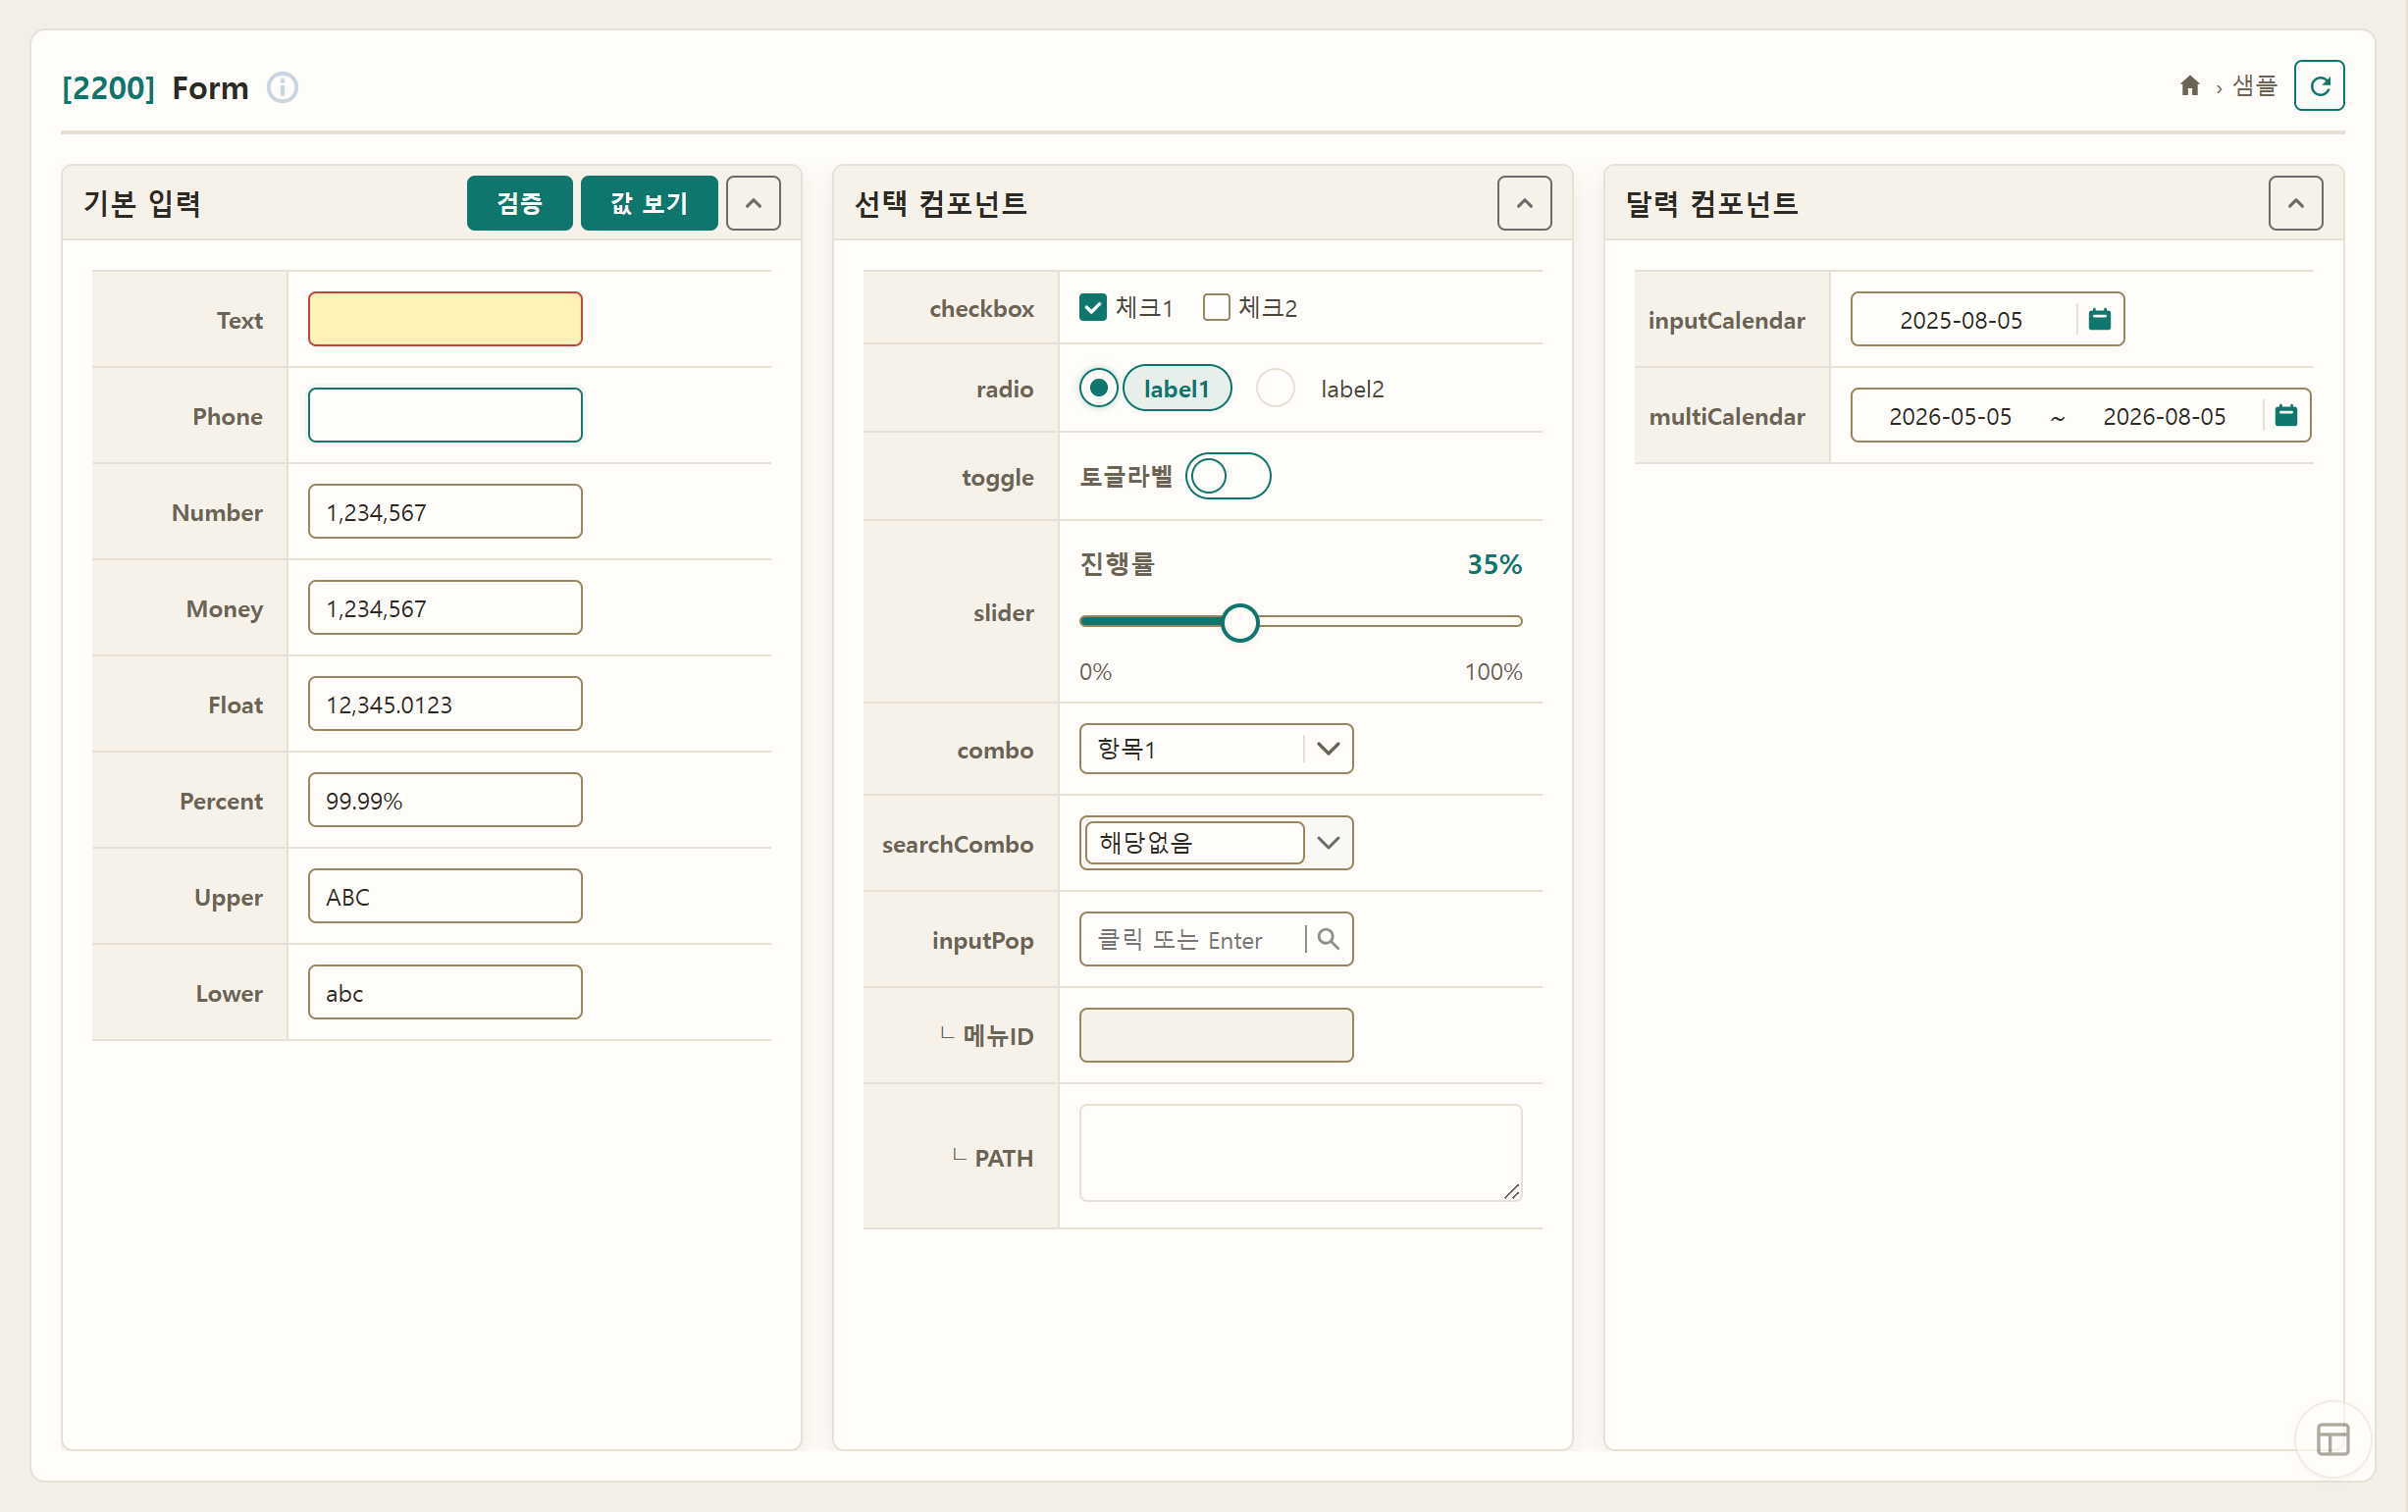Open the combo dropdown showing 항목1

[x=1216, y=749]
